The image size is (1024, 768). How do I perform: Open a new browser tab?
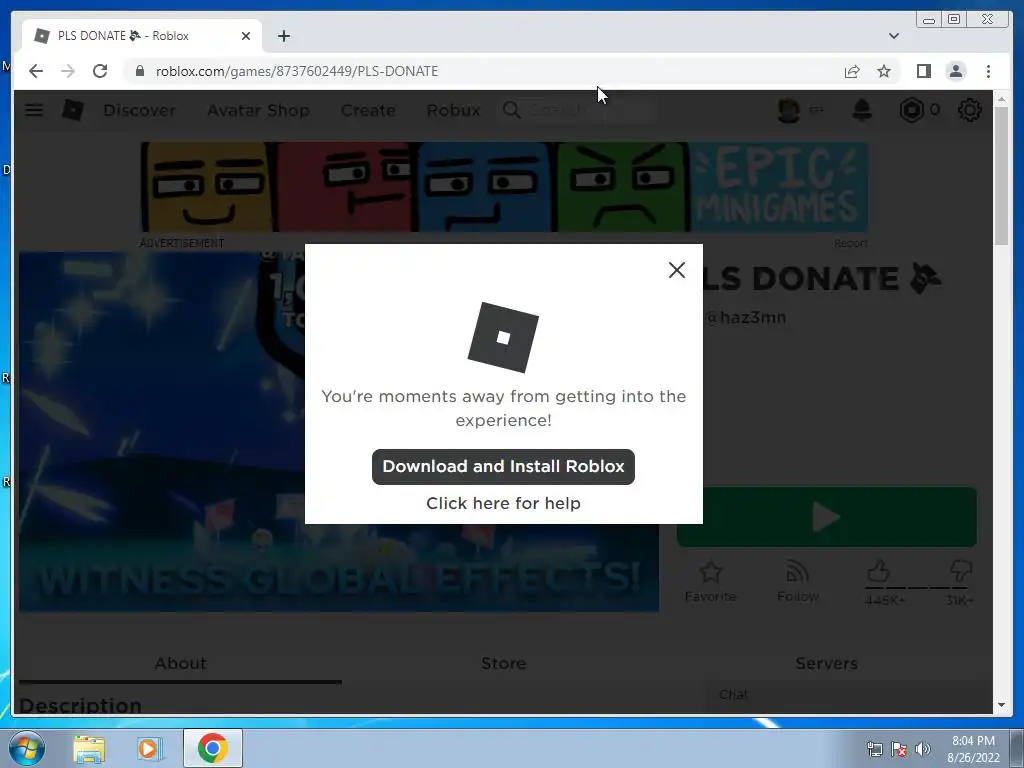(283, 36)
